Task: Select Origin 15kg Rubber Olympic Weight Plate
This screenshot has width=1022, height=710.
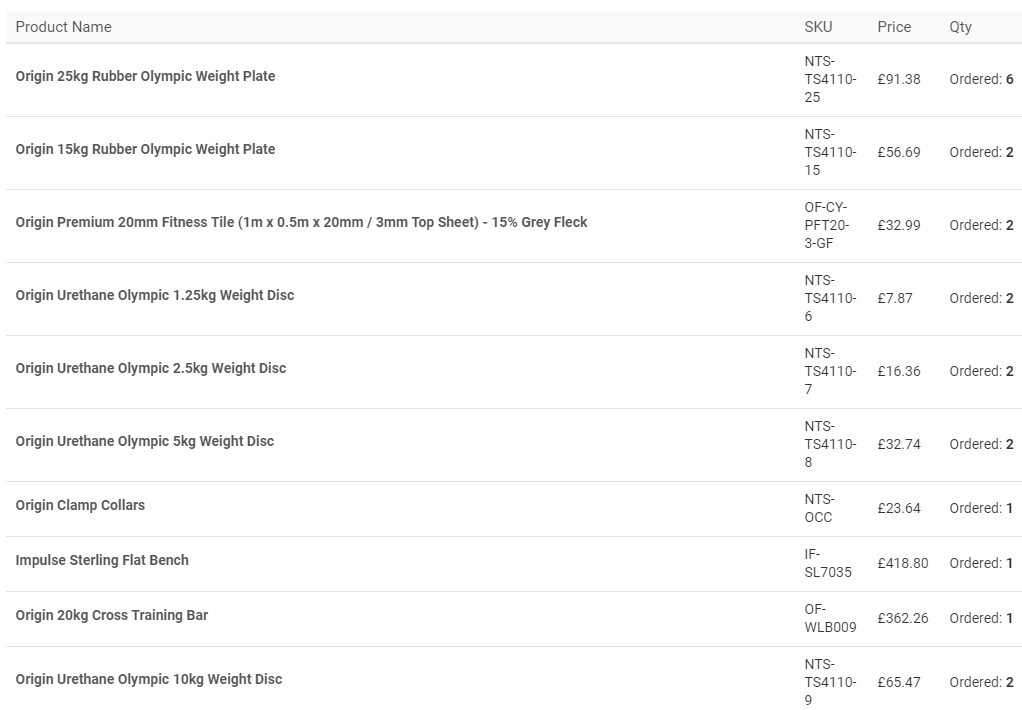Action: [145, 149]
